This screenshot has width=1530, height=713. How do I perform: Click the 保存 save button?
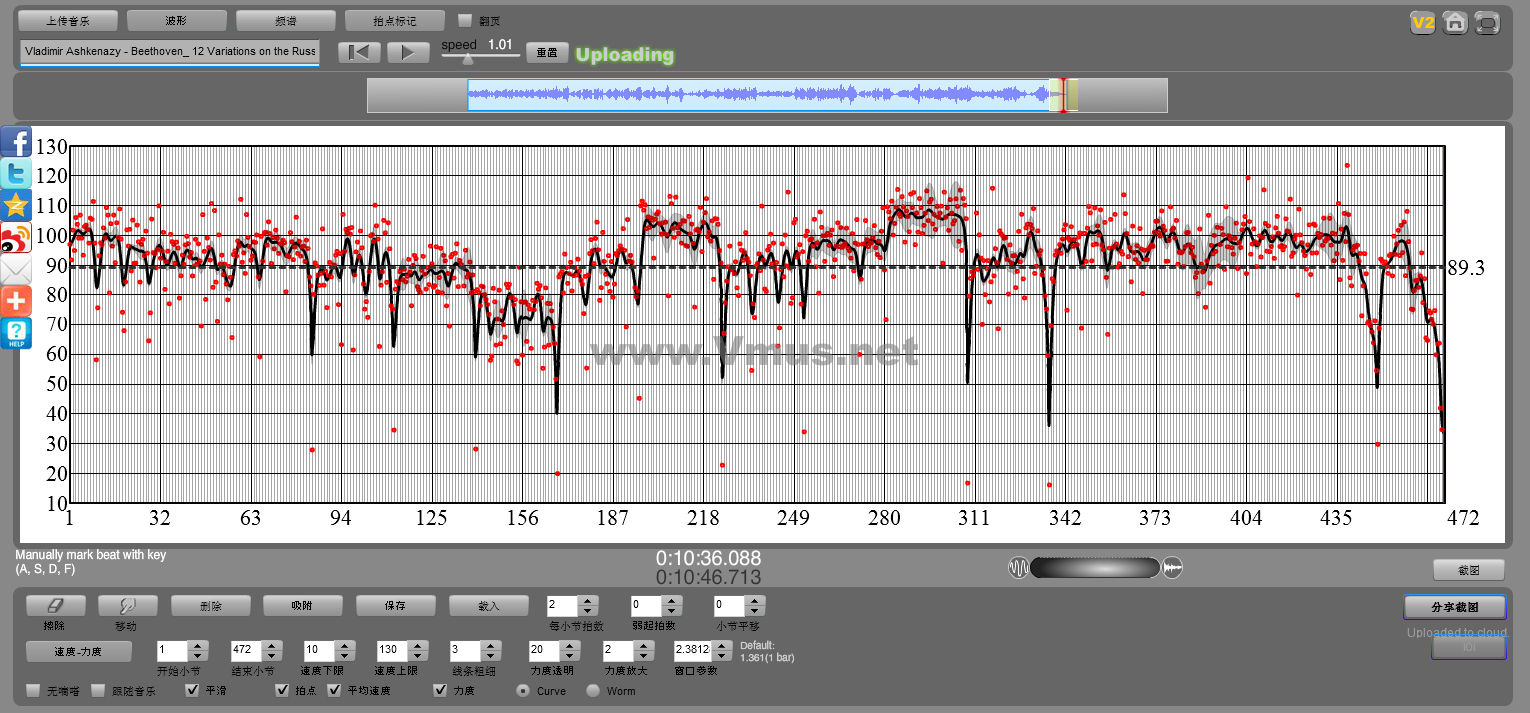tap(395, 606)
